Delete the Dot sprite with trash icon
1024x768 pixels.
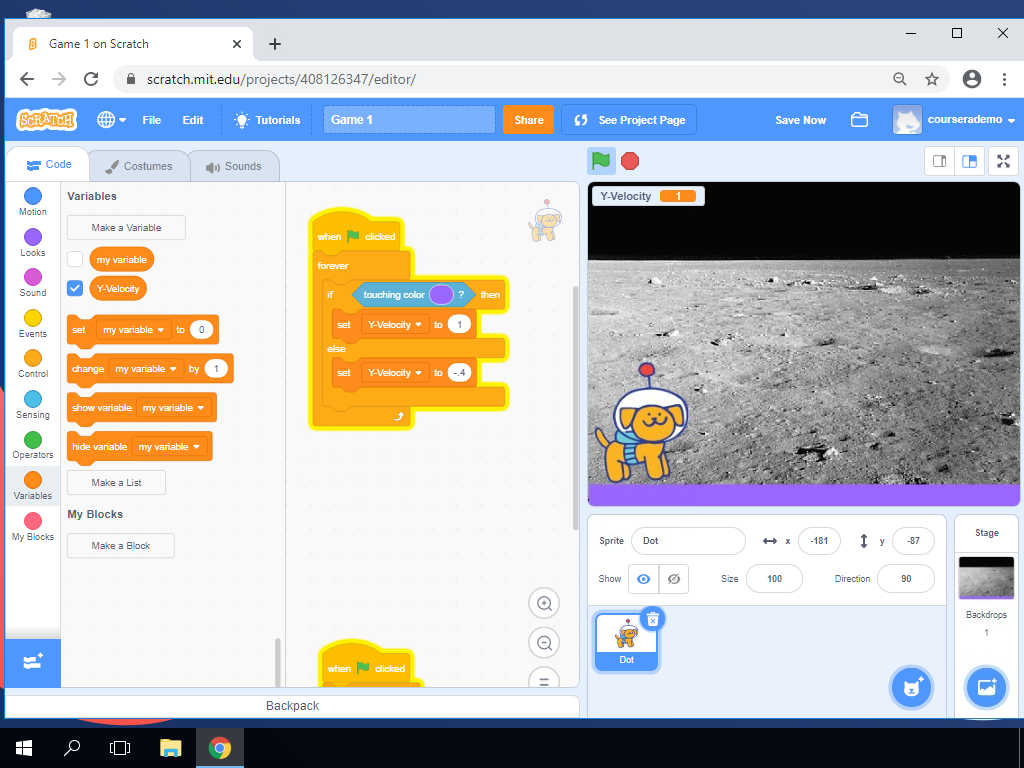coord(652,619)
